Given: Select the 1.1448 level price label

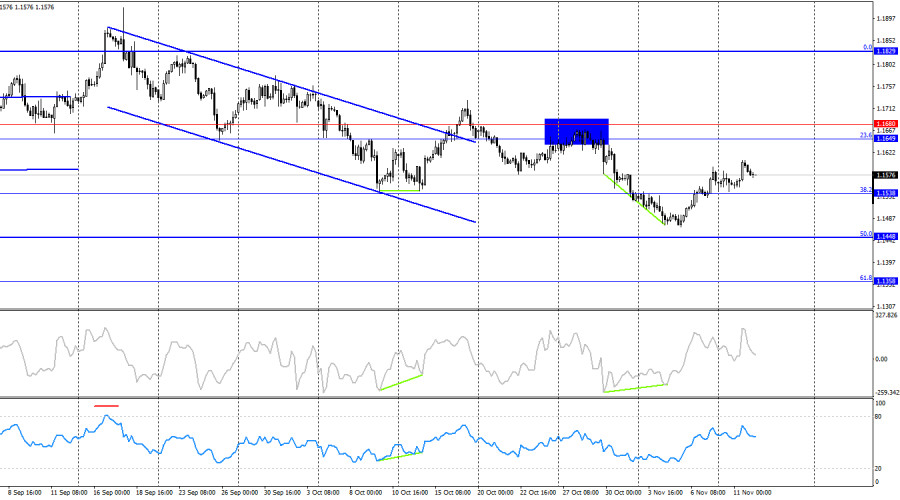Looking at the screenshot, I should pyautogui.click(x=885, y=237).
